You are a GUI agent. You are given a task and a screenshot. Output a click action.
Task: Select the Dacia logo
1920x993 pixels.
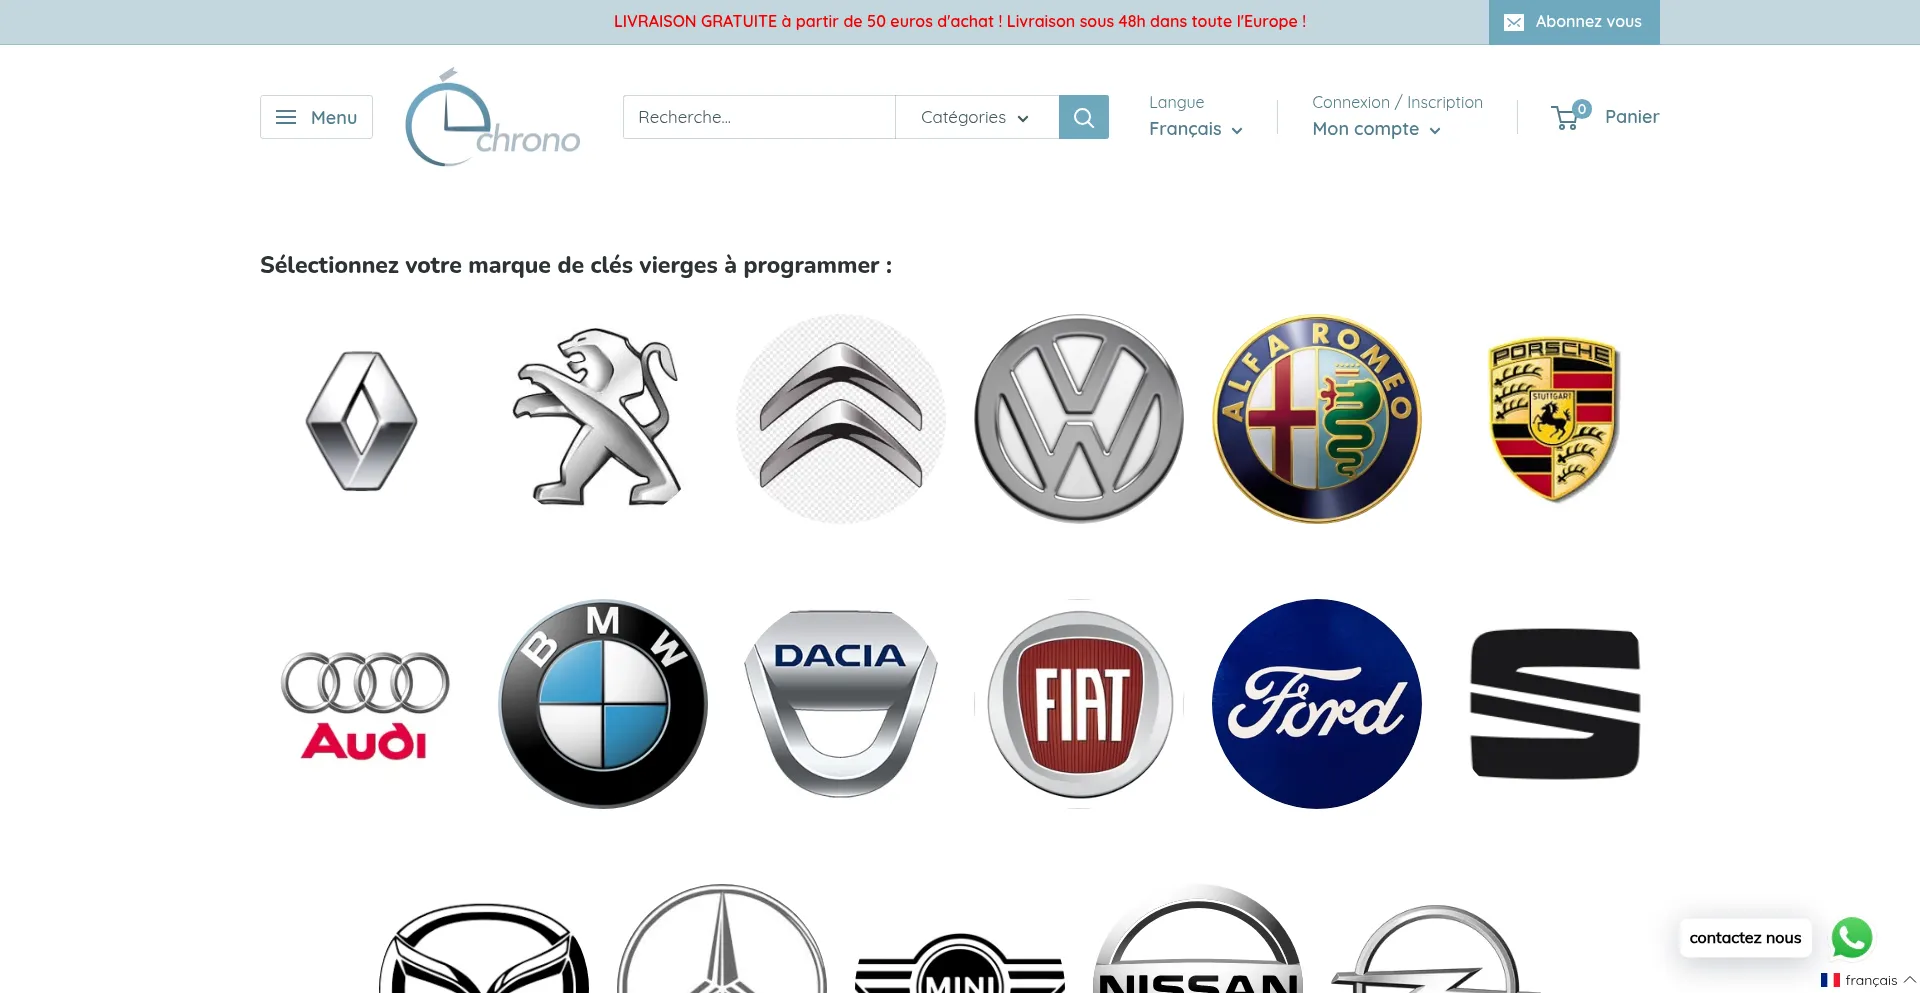click(841, 704)
